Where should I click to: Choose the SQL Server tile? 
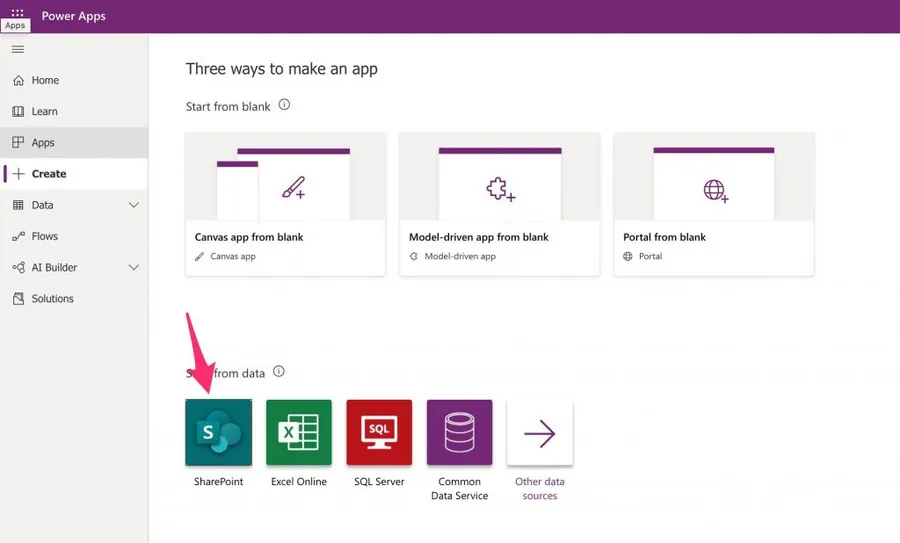[x=379, y=433]
